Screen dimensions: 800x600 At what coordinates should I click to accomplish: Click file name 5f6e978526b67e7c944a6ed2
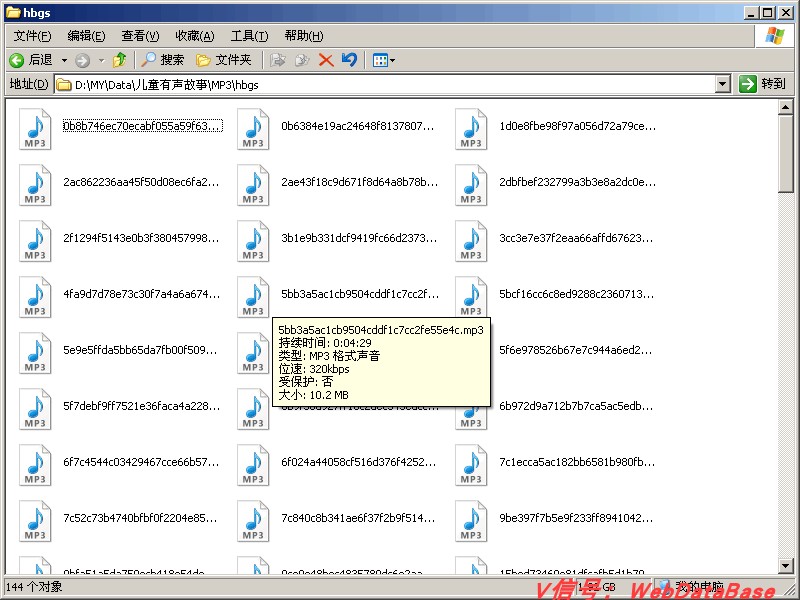[x=577, y=351]
